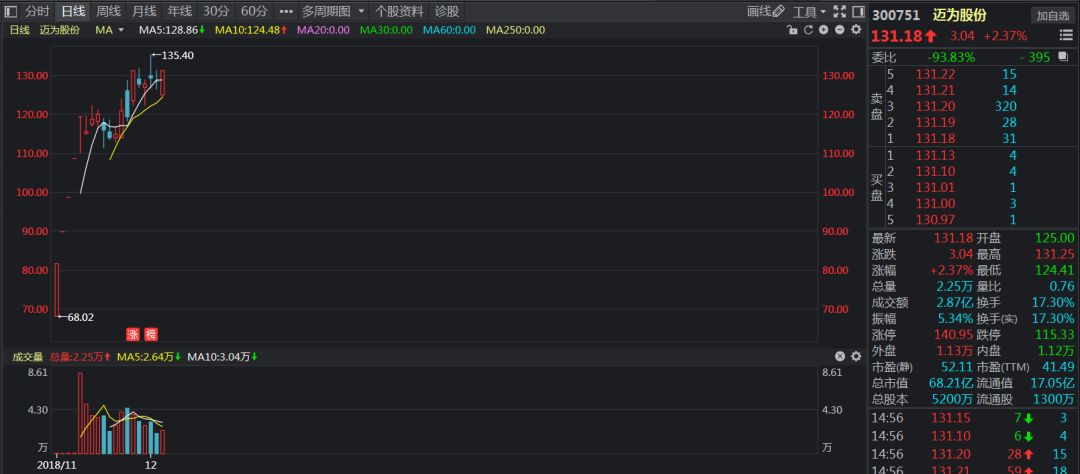Screen dimensions: 1080x474
Task: Enter fullscreen chart view
Action: [838, 11]
